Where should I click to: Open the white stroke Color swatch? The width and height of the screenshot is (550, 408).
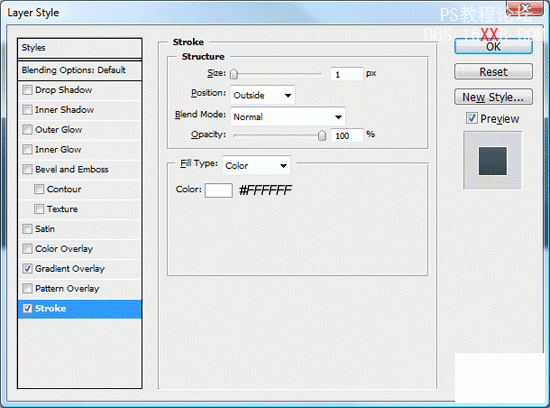[x=219, y=190]
